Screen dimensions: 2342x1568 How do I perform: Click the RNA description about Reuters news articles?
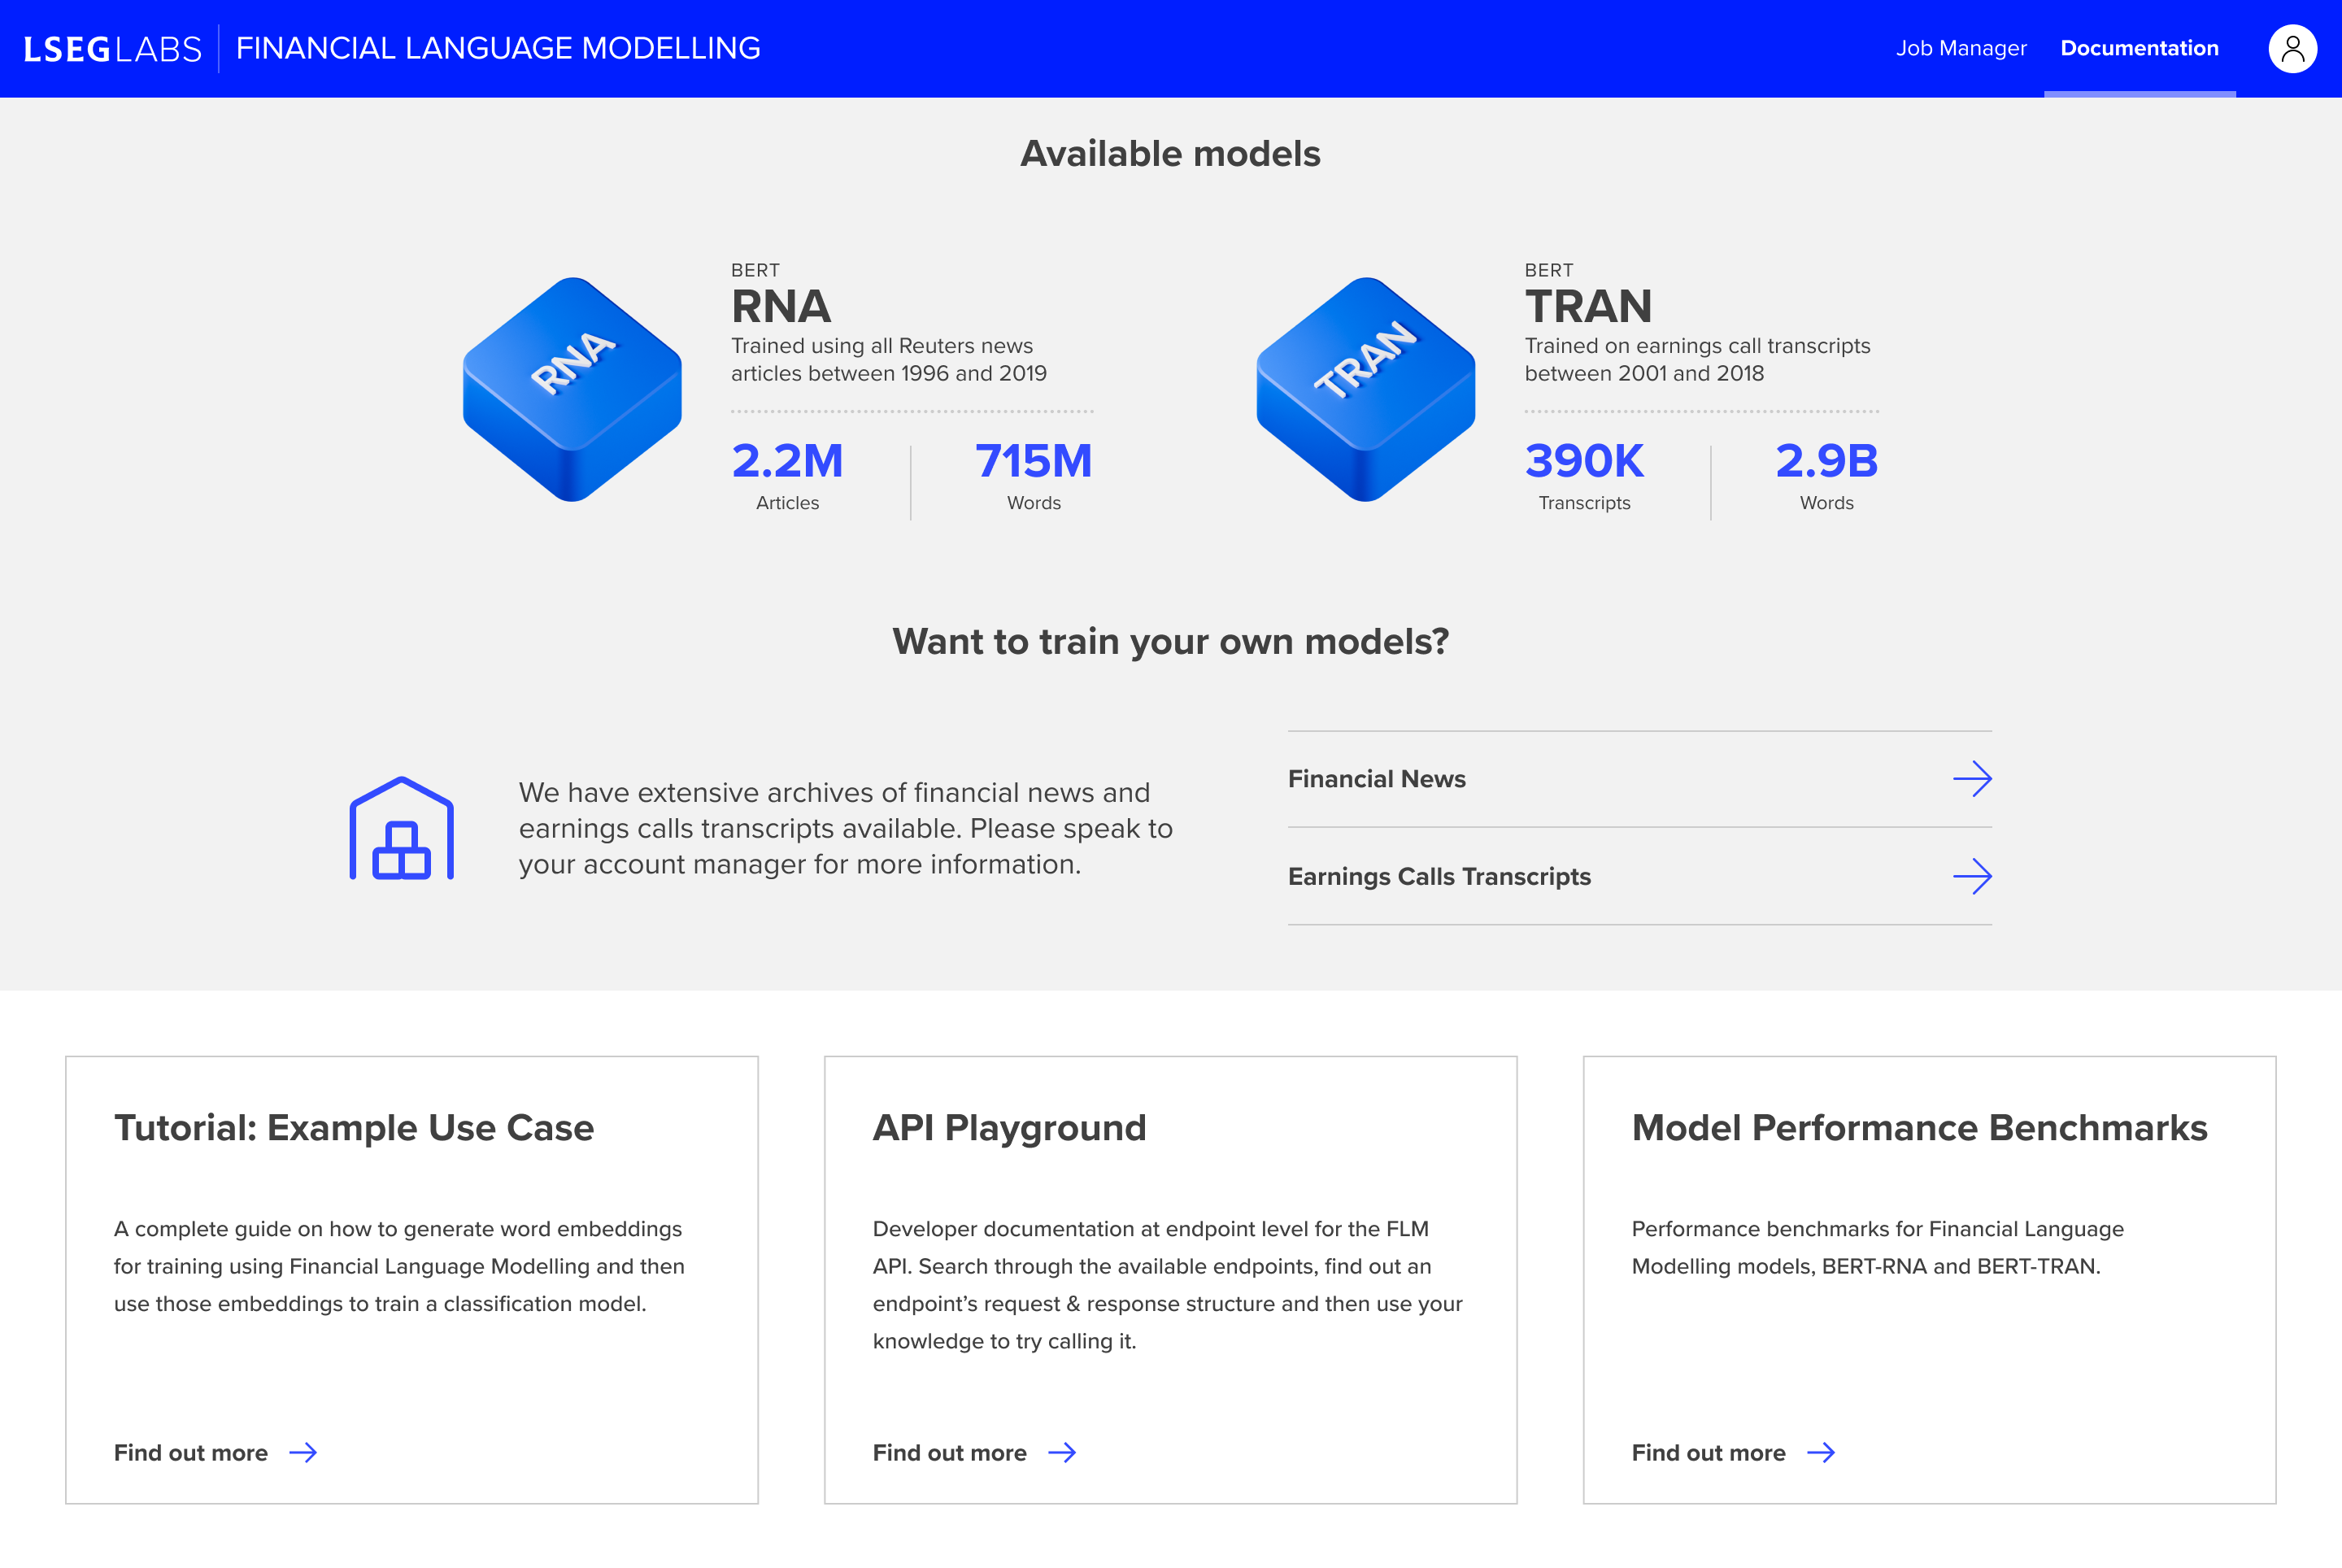point(889,359)
